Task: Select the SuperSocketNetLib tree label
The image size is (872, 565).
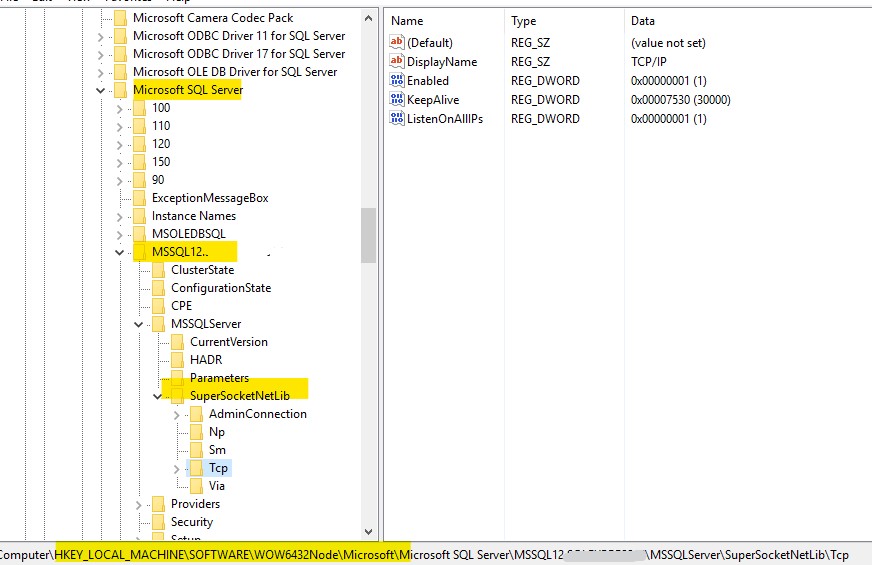Action: pos(240,395)
